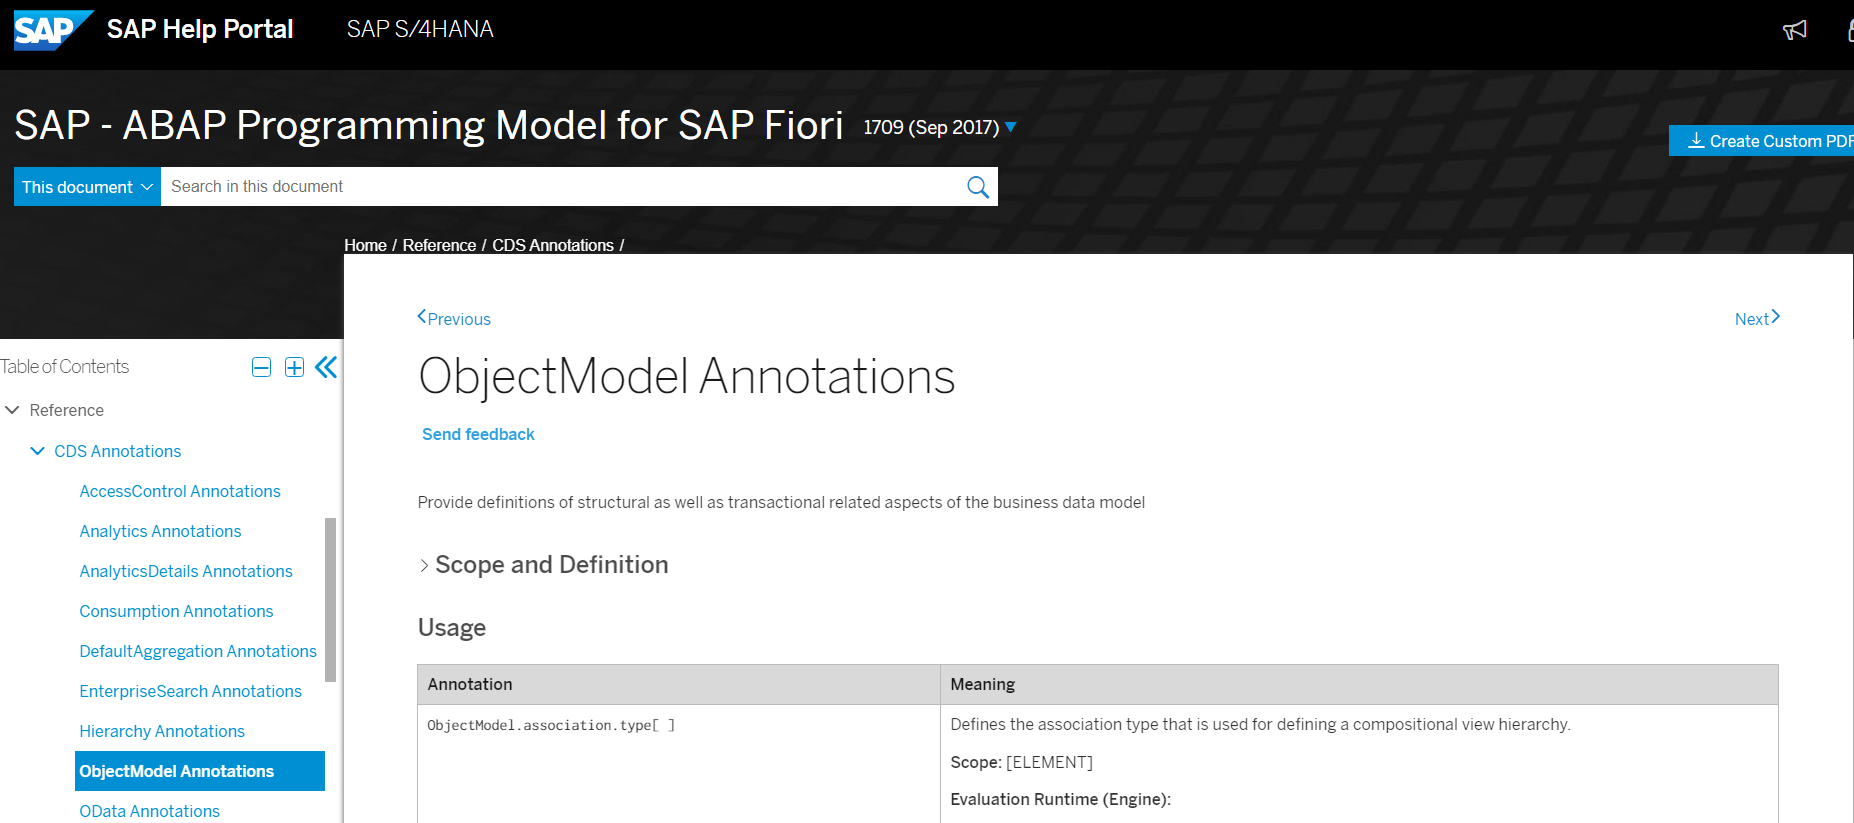Open the version 1709 dropdown arrow
Viewport: 1854px width, 823px height.
1011,127
